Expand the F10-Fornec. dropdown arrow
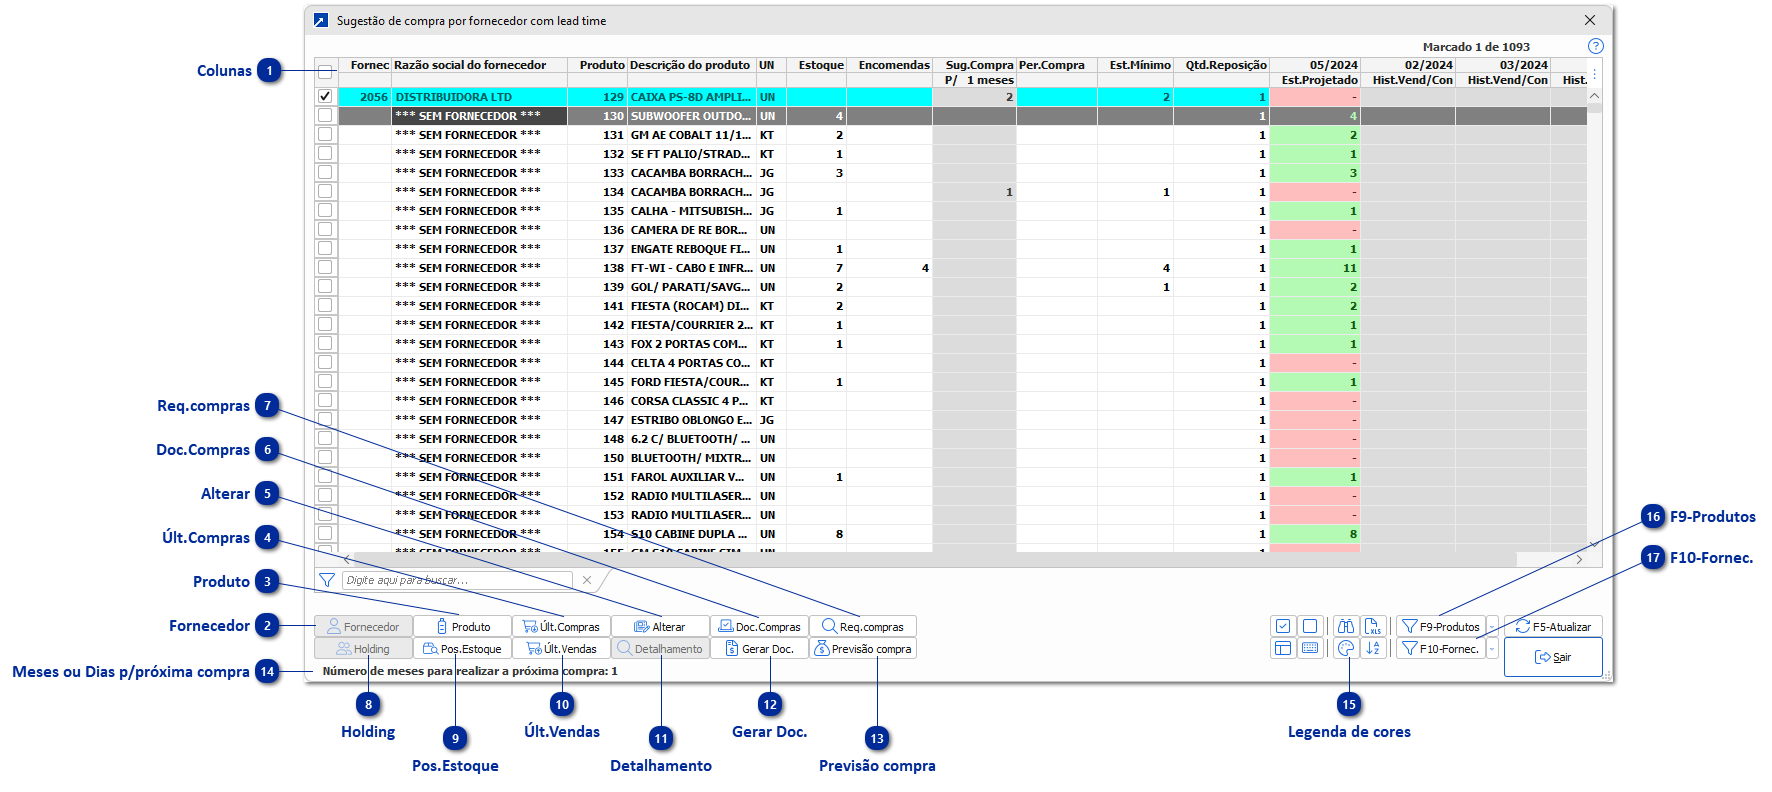This screenshot has height=792, width=1772. [x=1492, y=649]
